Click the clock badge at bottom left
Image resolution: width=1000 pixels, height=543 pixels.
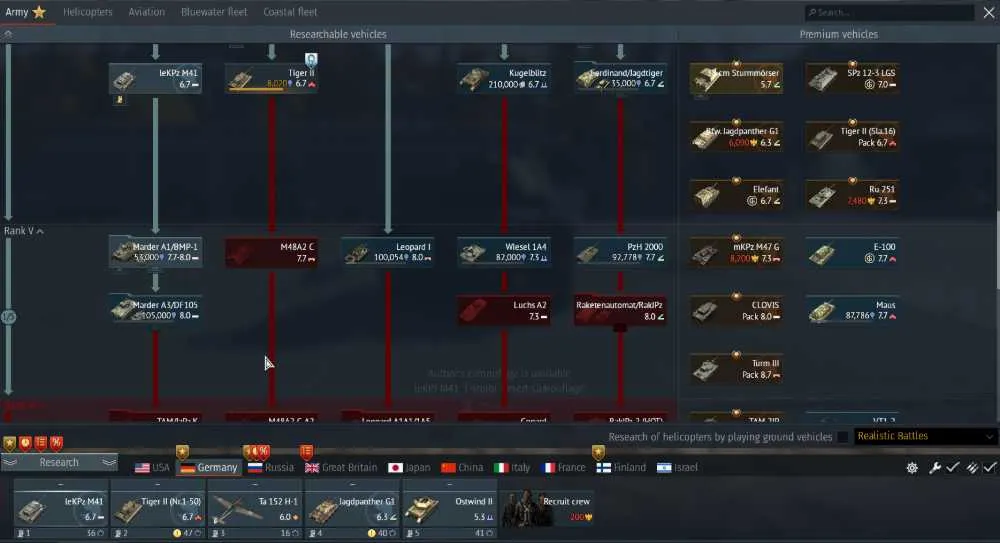(x=25, y=442)
